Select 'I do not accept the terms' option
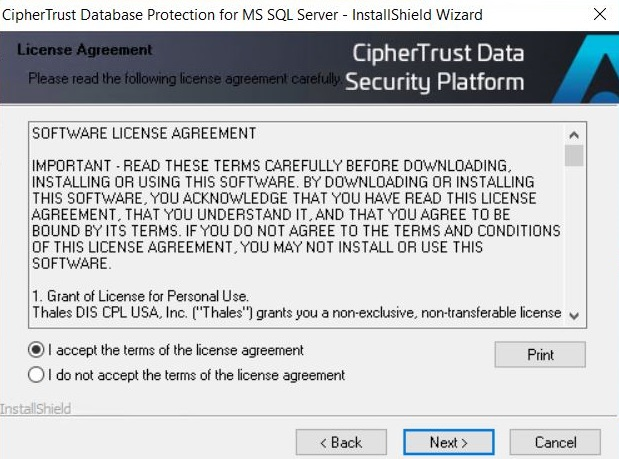619x459 pixels. 36,375
